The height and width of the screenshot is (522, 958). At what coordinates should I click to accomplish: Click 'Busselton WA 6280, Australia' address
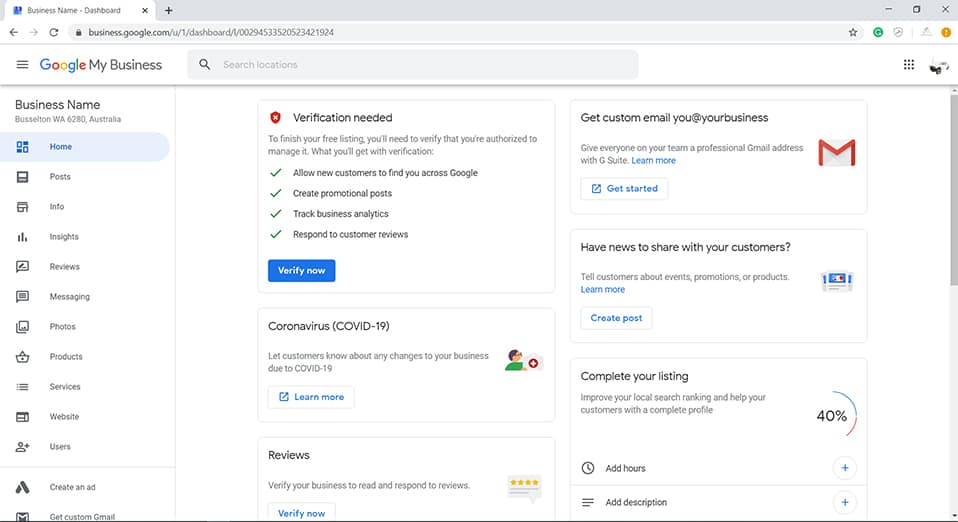tap(68, 119)
